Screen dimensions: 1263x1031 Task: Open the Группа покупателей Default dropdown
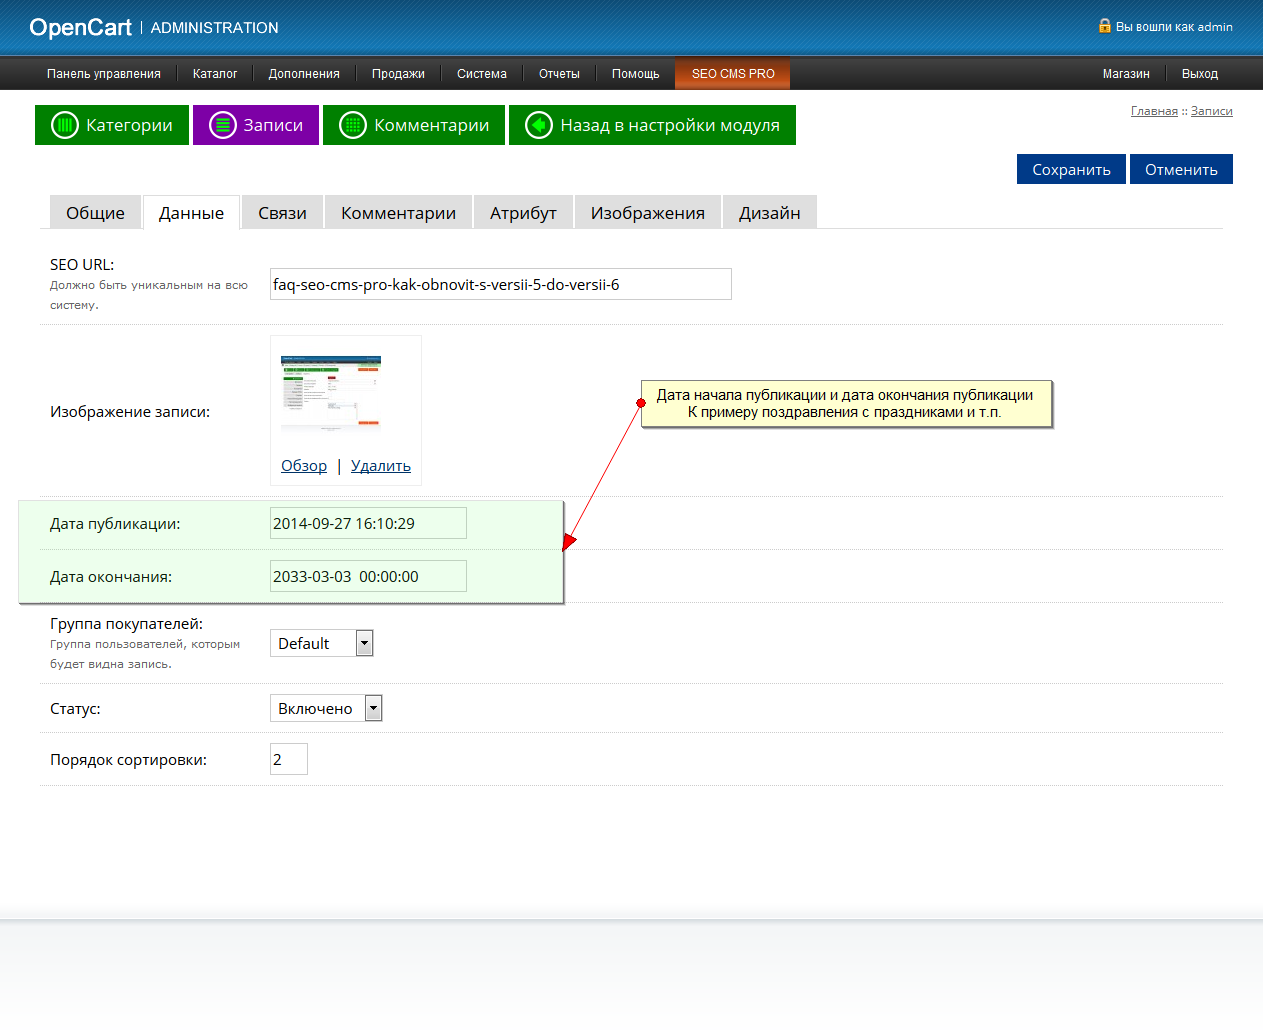(x=321, y=643)
